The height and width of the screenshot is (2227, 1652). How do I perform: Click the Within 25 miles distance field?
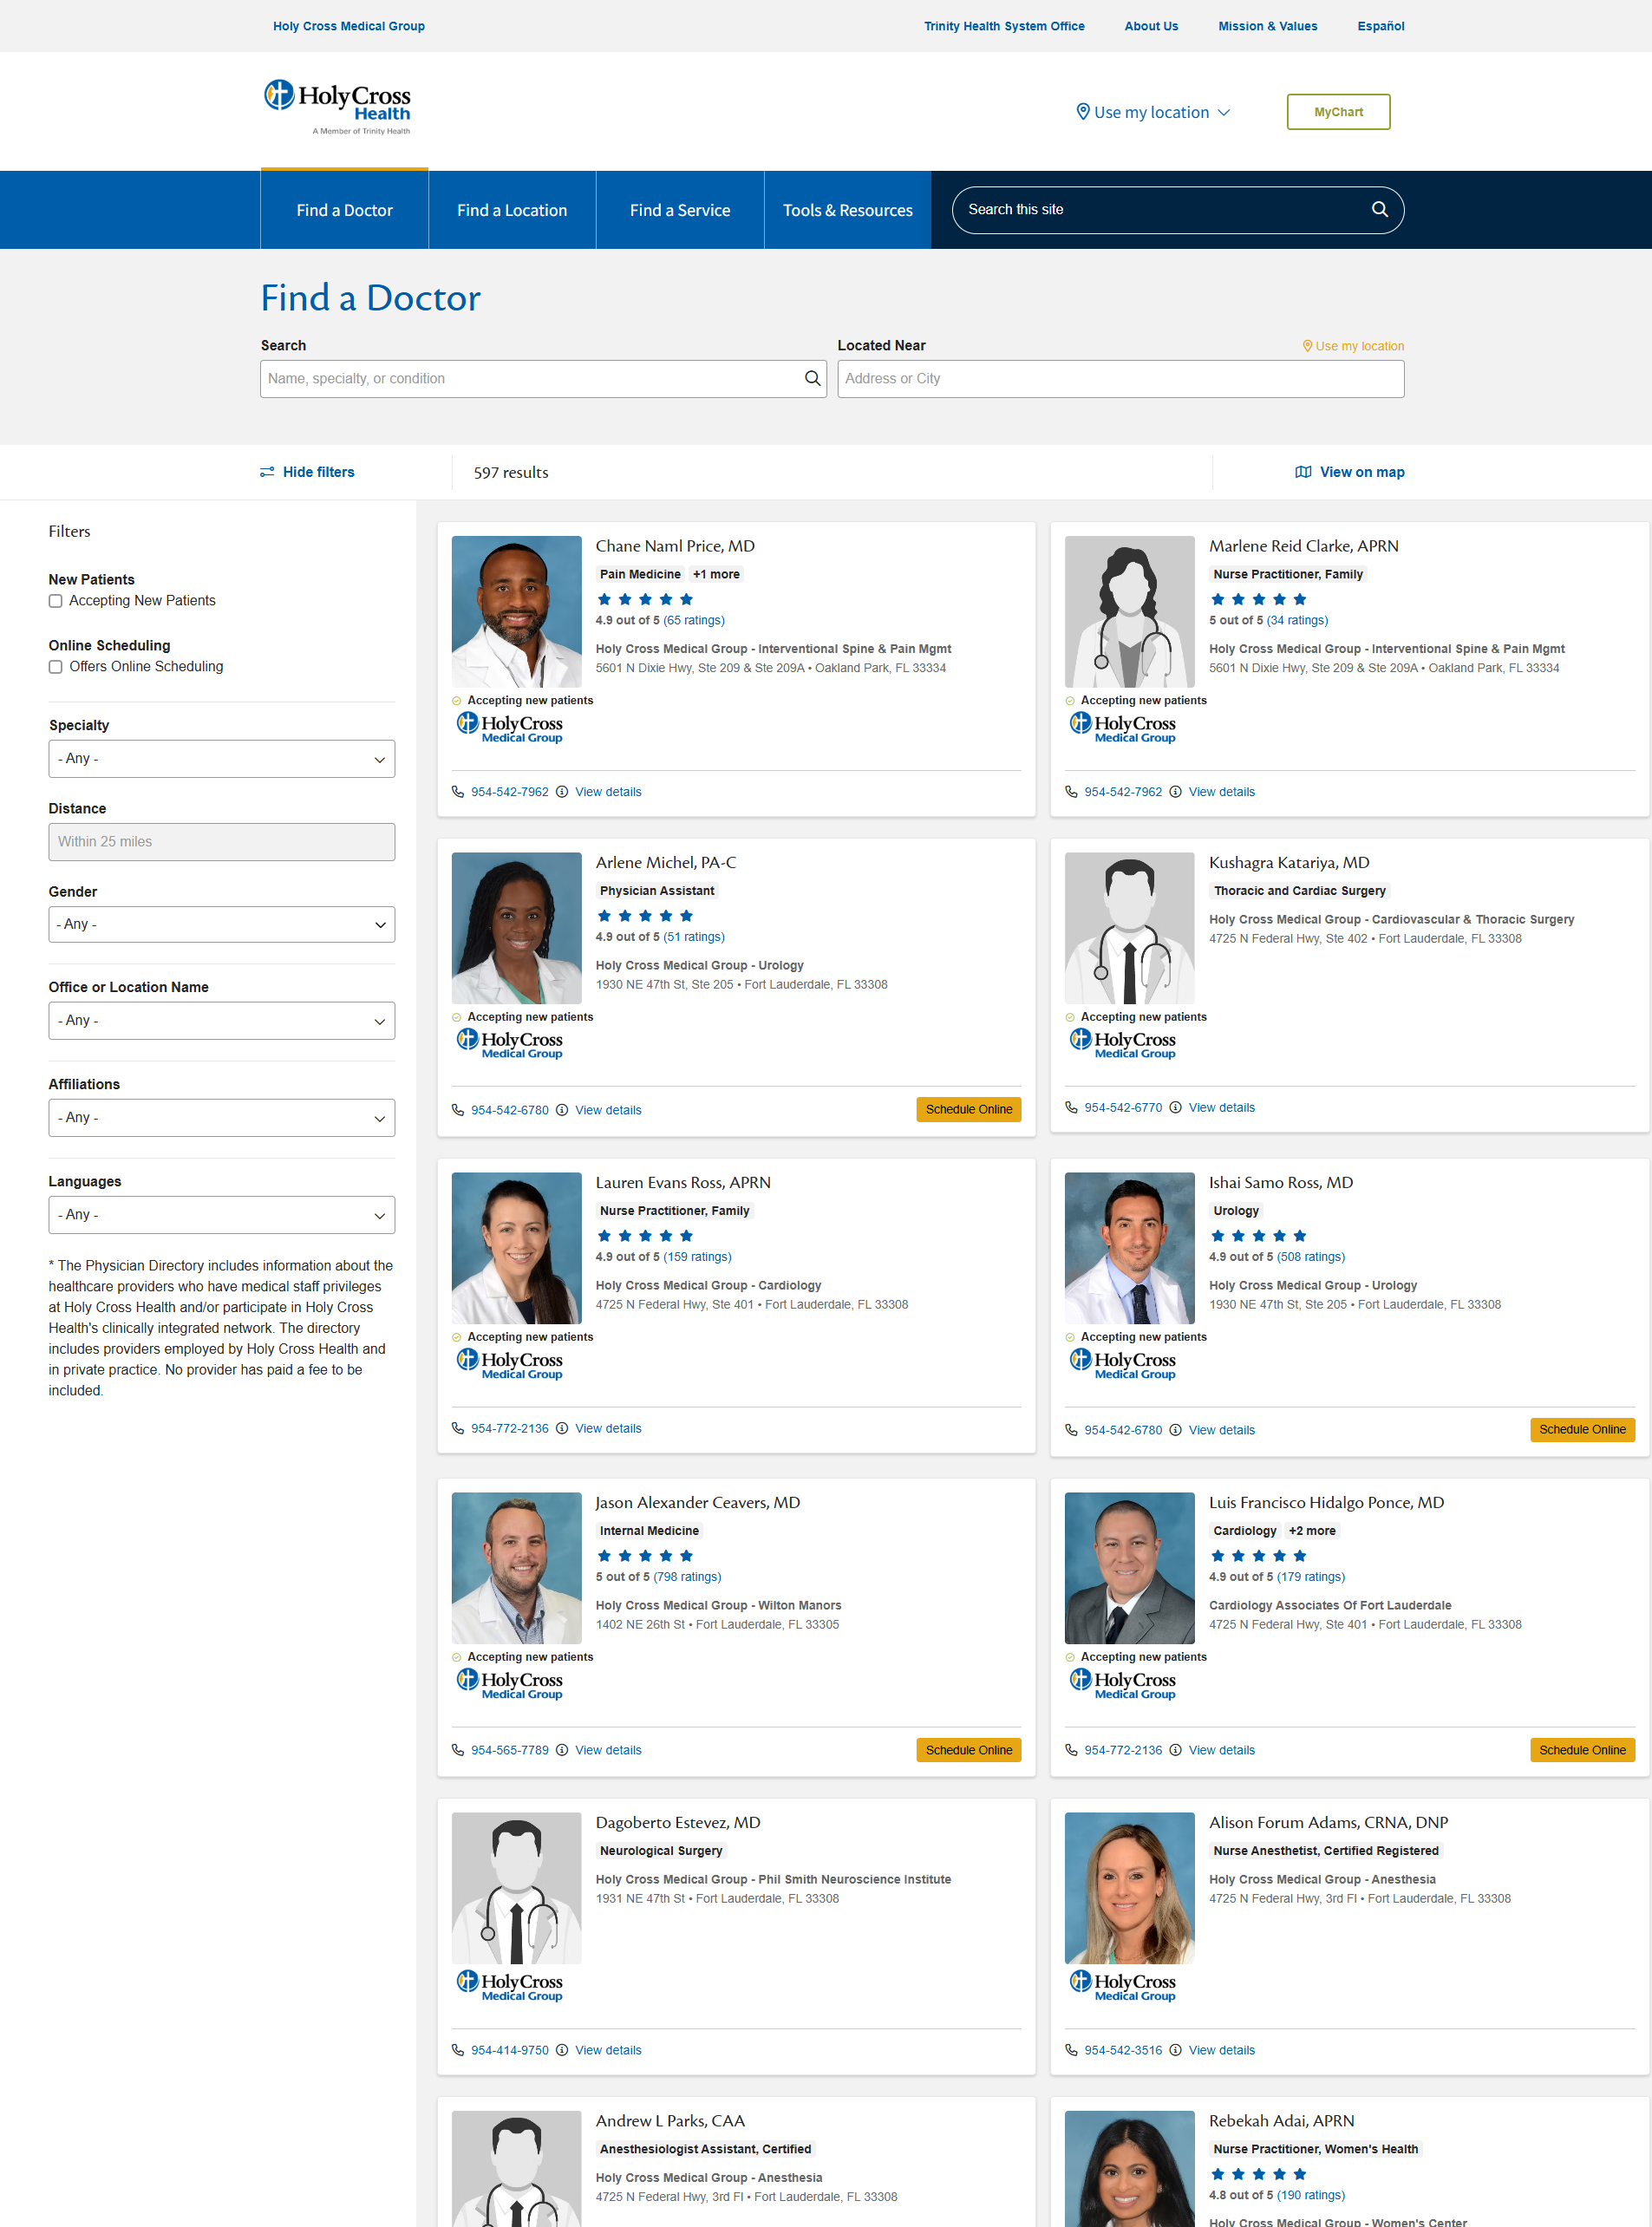pyautogui.click(x=222, y=842)
